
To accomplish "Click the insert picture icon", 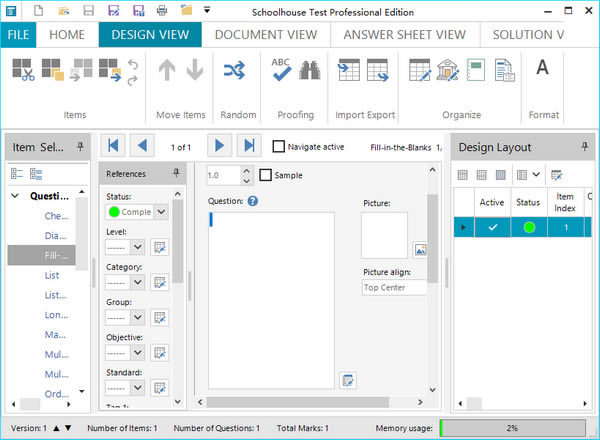I will (421, 249).
